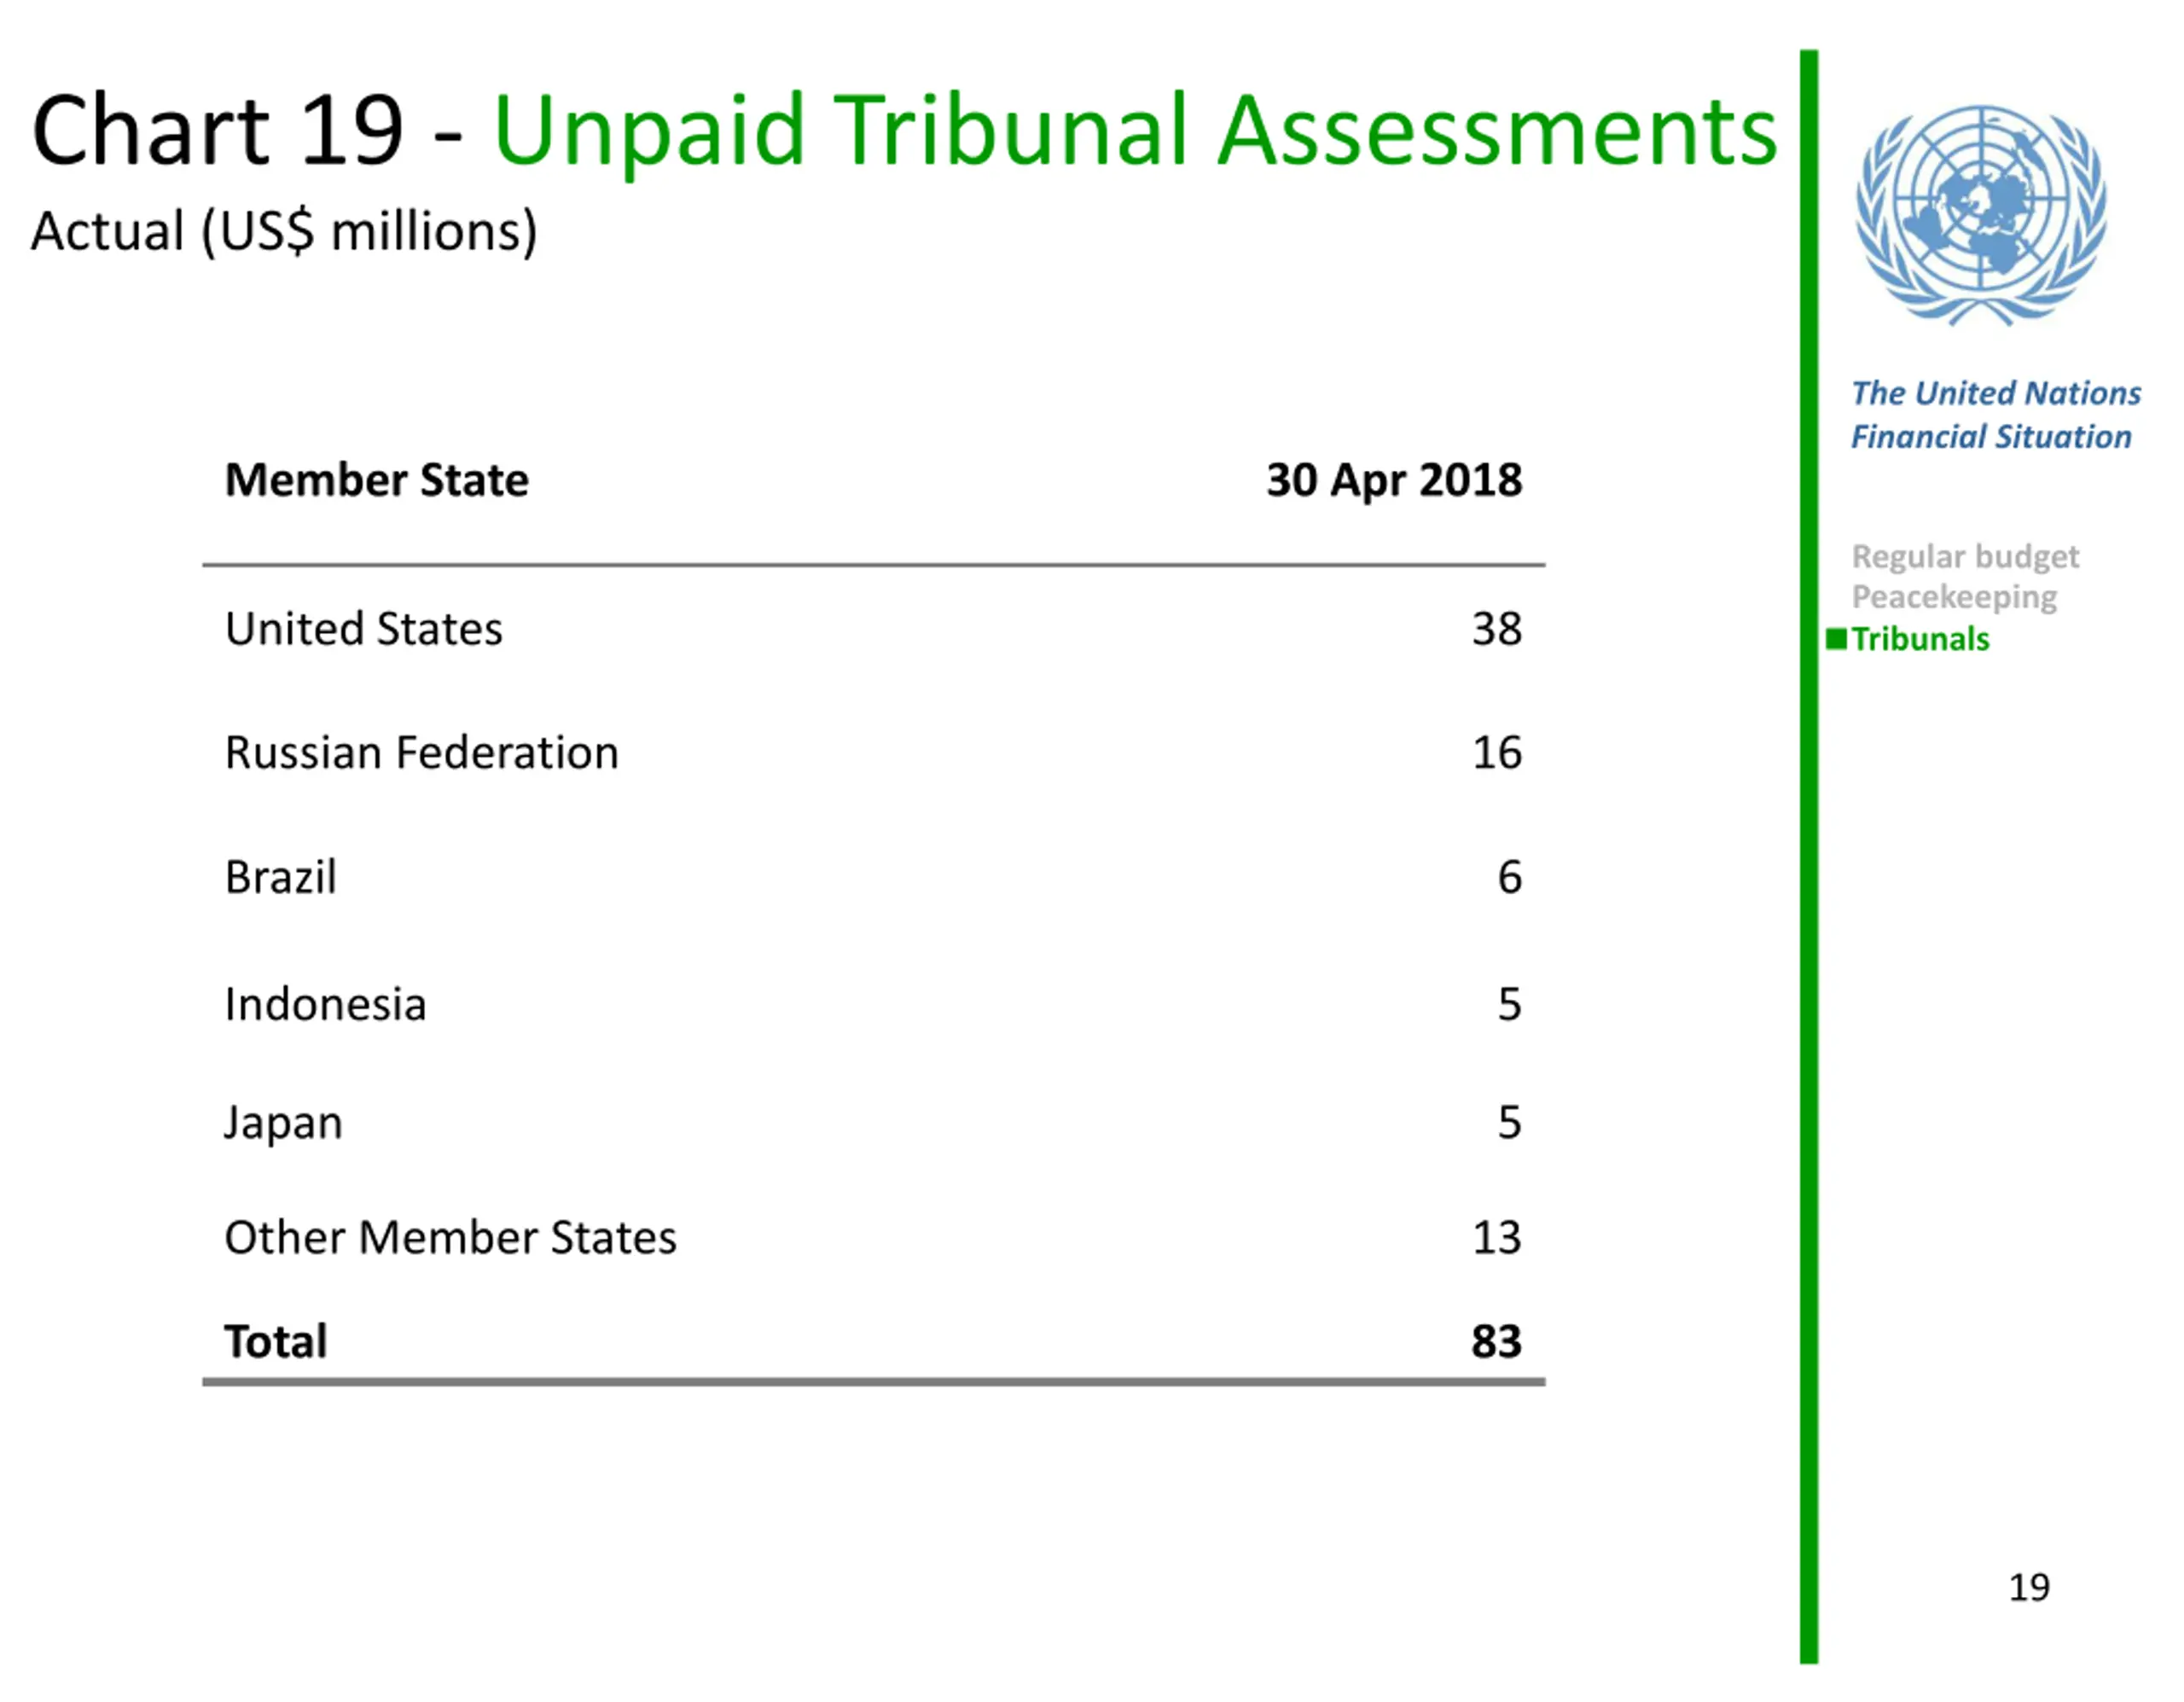Click the slide page number 19
Screen dimensions: 2184x1702
click(x=2029, y=1588)
